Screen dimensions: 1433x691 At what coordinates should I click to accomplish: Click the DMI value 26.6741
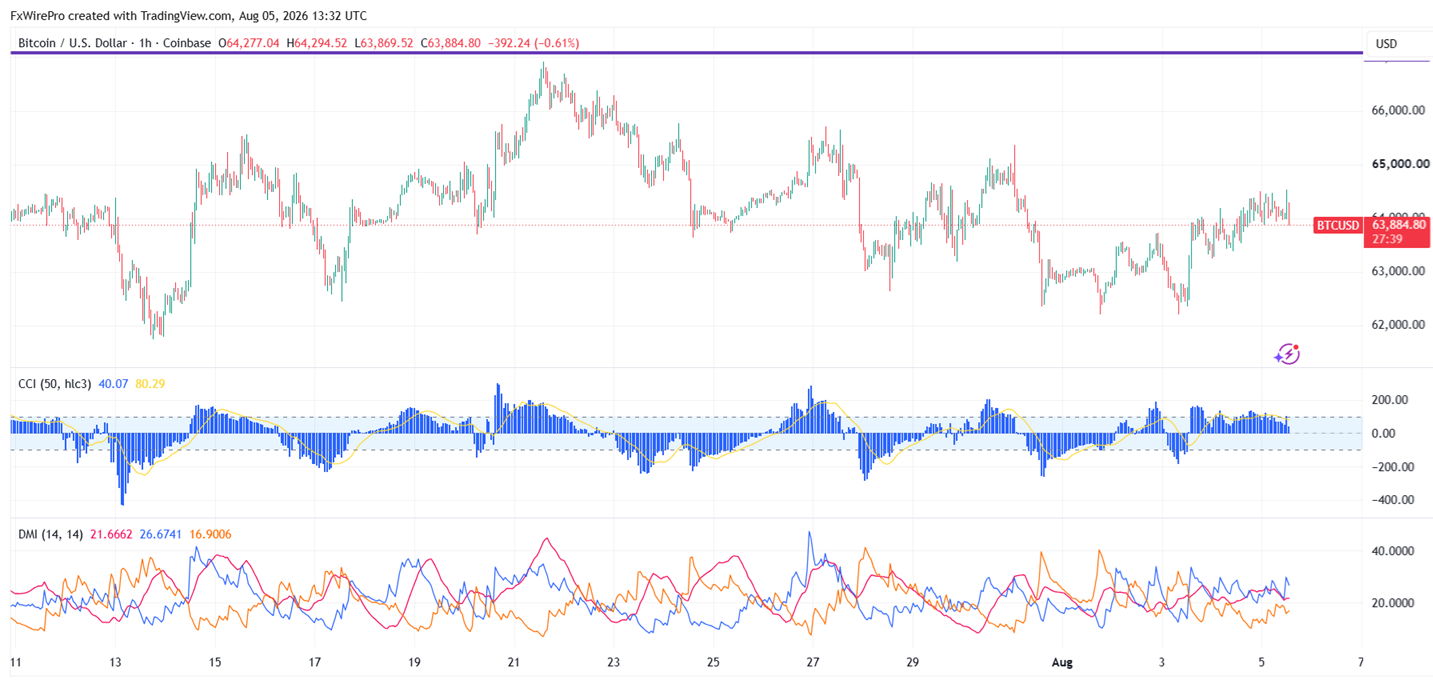161,535
